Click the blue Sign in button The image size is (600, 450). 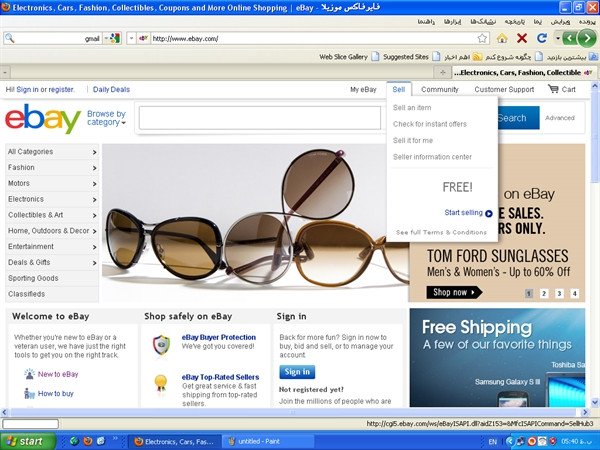tap(297, 372)
